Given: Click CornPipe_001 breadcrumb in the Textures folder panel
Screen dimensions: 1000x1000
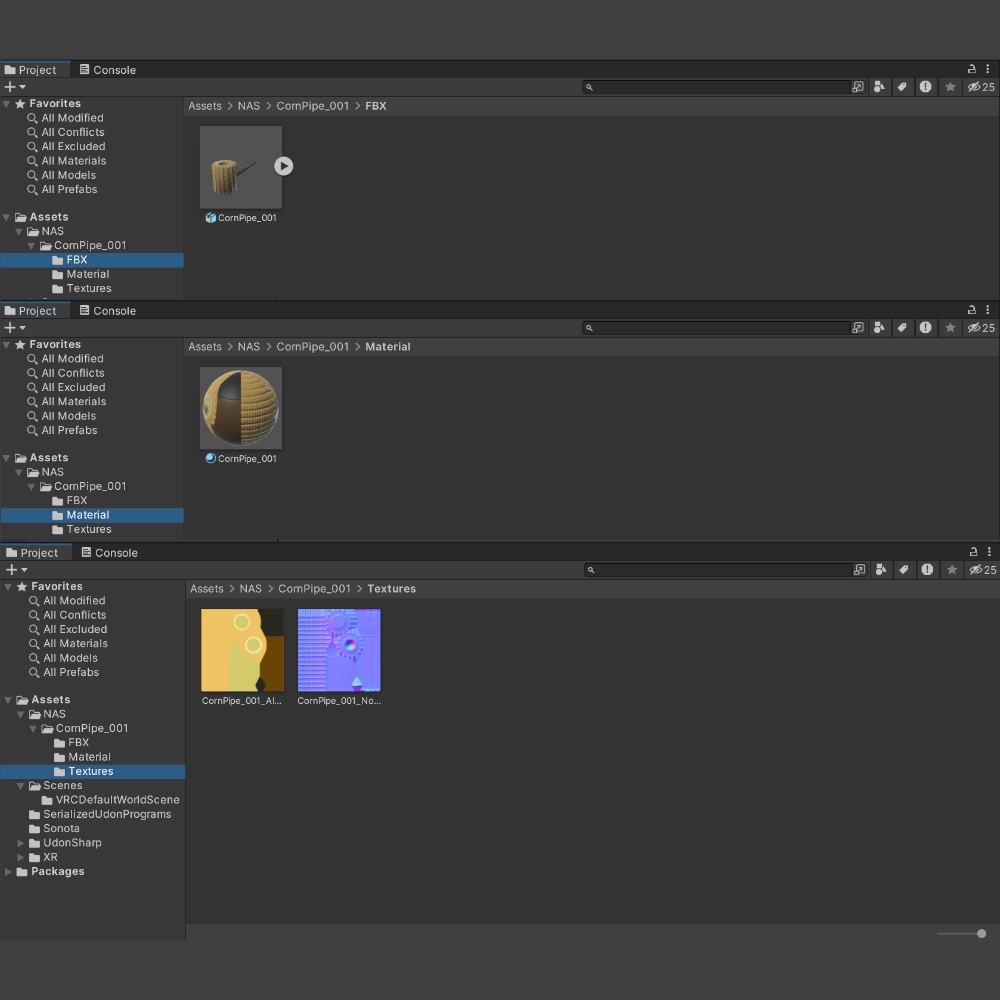Looking at the screenshot, I should click(314, 589).
